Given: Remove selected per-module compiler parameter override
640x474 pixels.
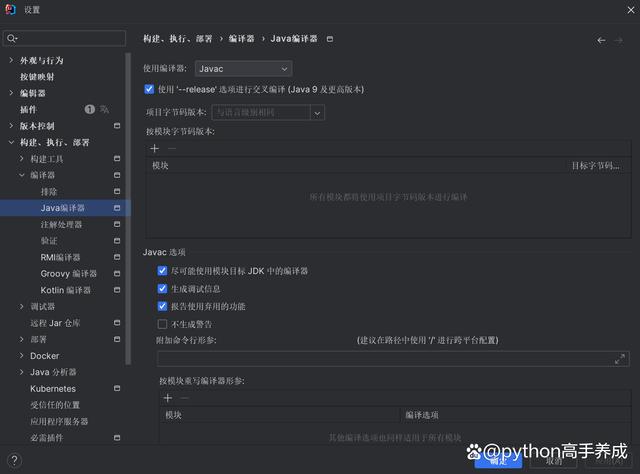Looking at the screenshot, I should (x=184, y=398).
